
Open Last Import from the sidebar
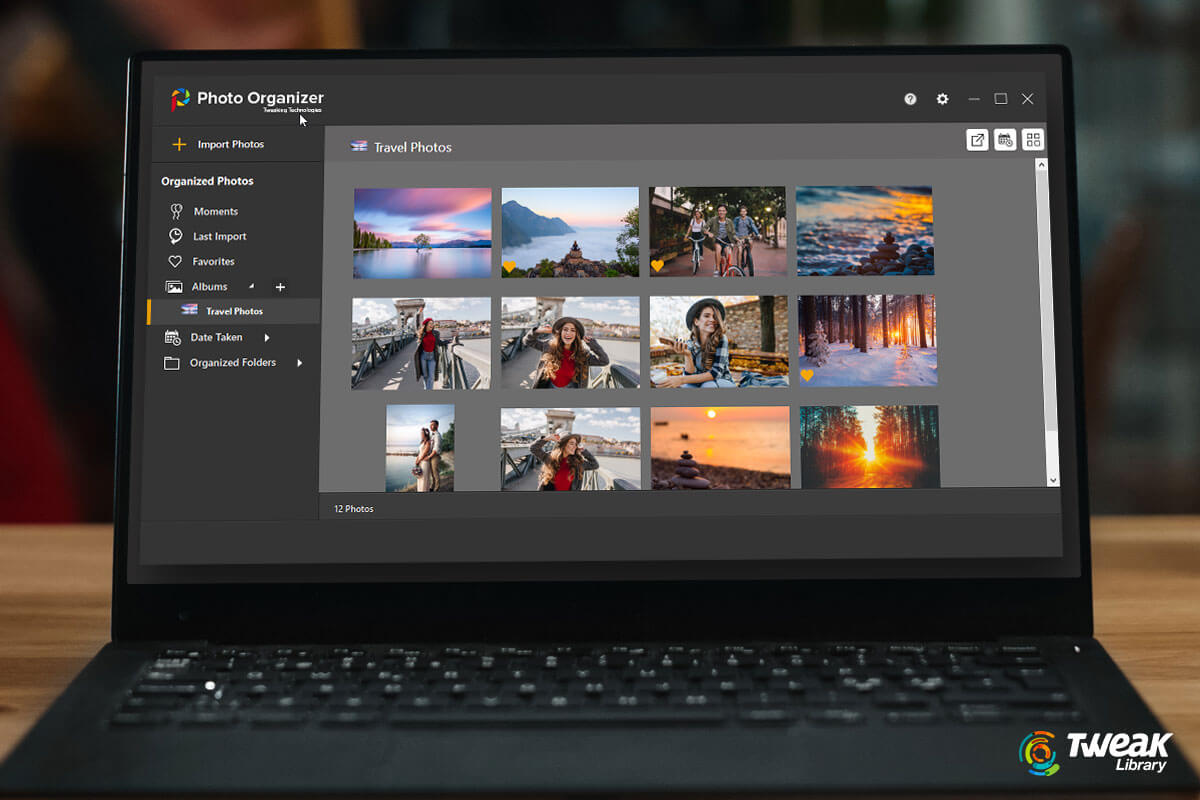(218, 236)
